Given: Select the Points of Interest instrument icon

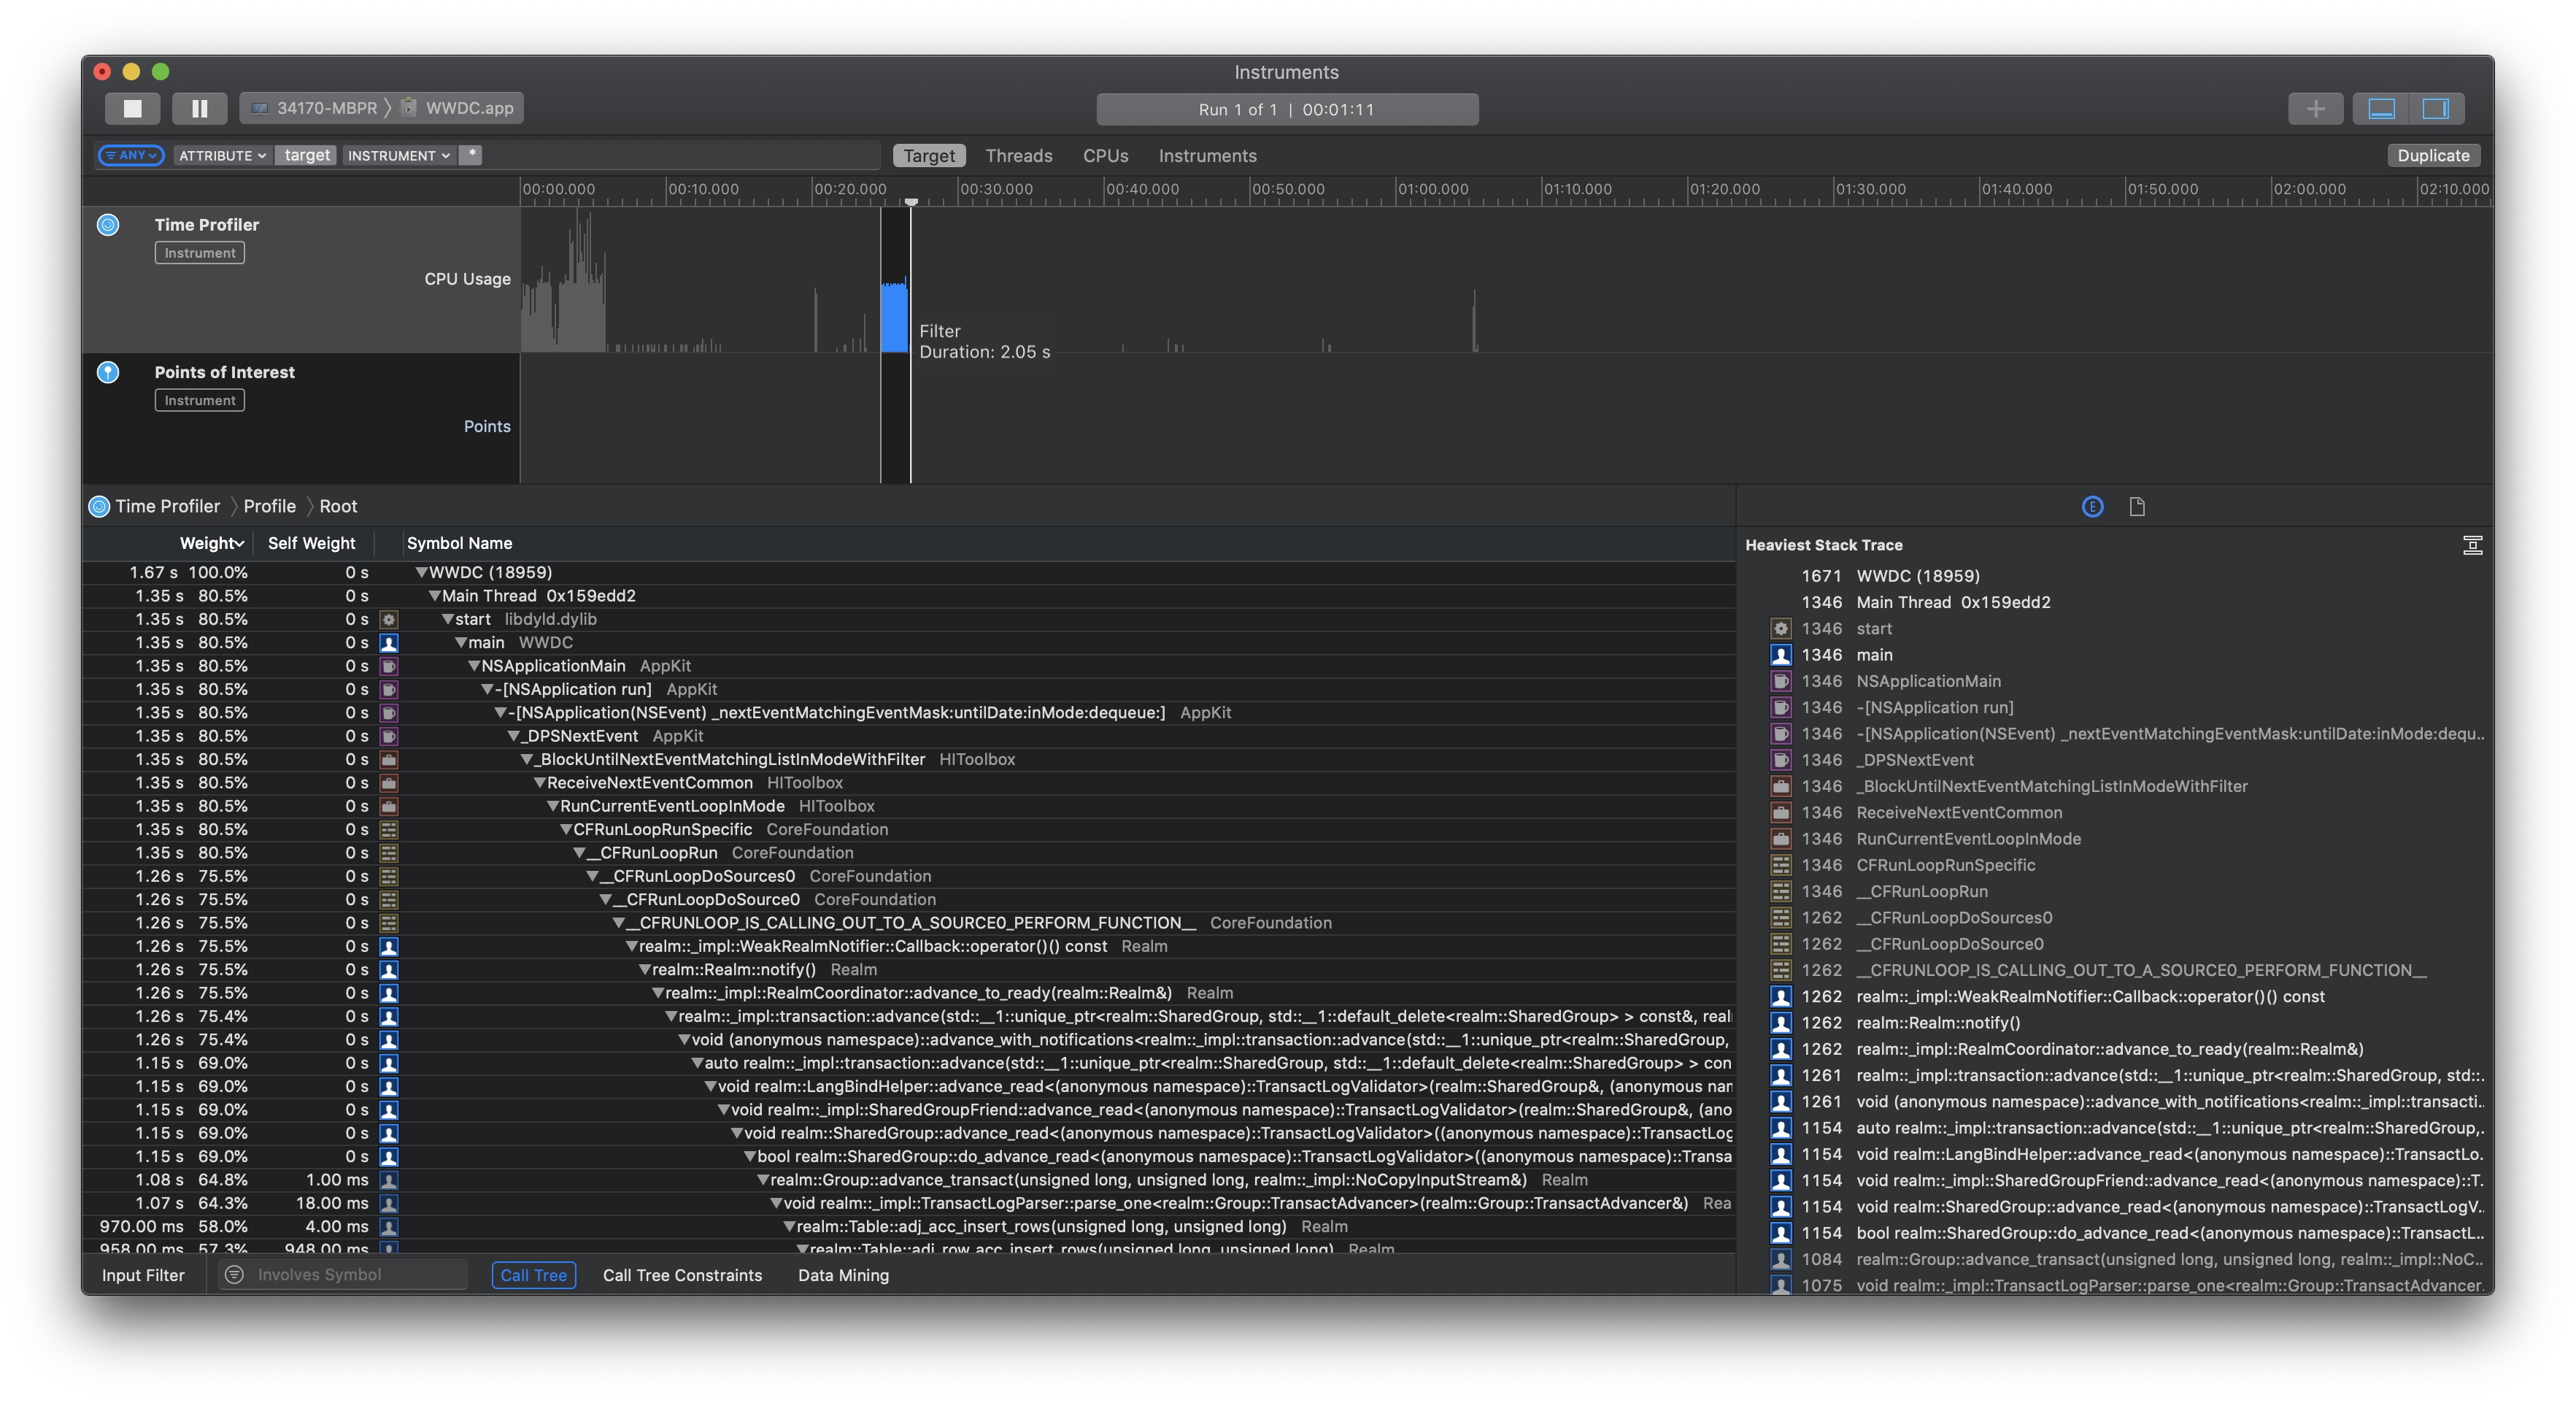Looking at the screenshot, I should [x=108, y=371].
